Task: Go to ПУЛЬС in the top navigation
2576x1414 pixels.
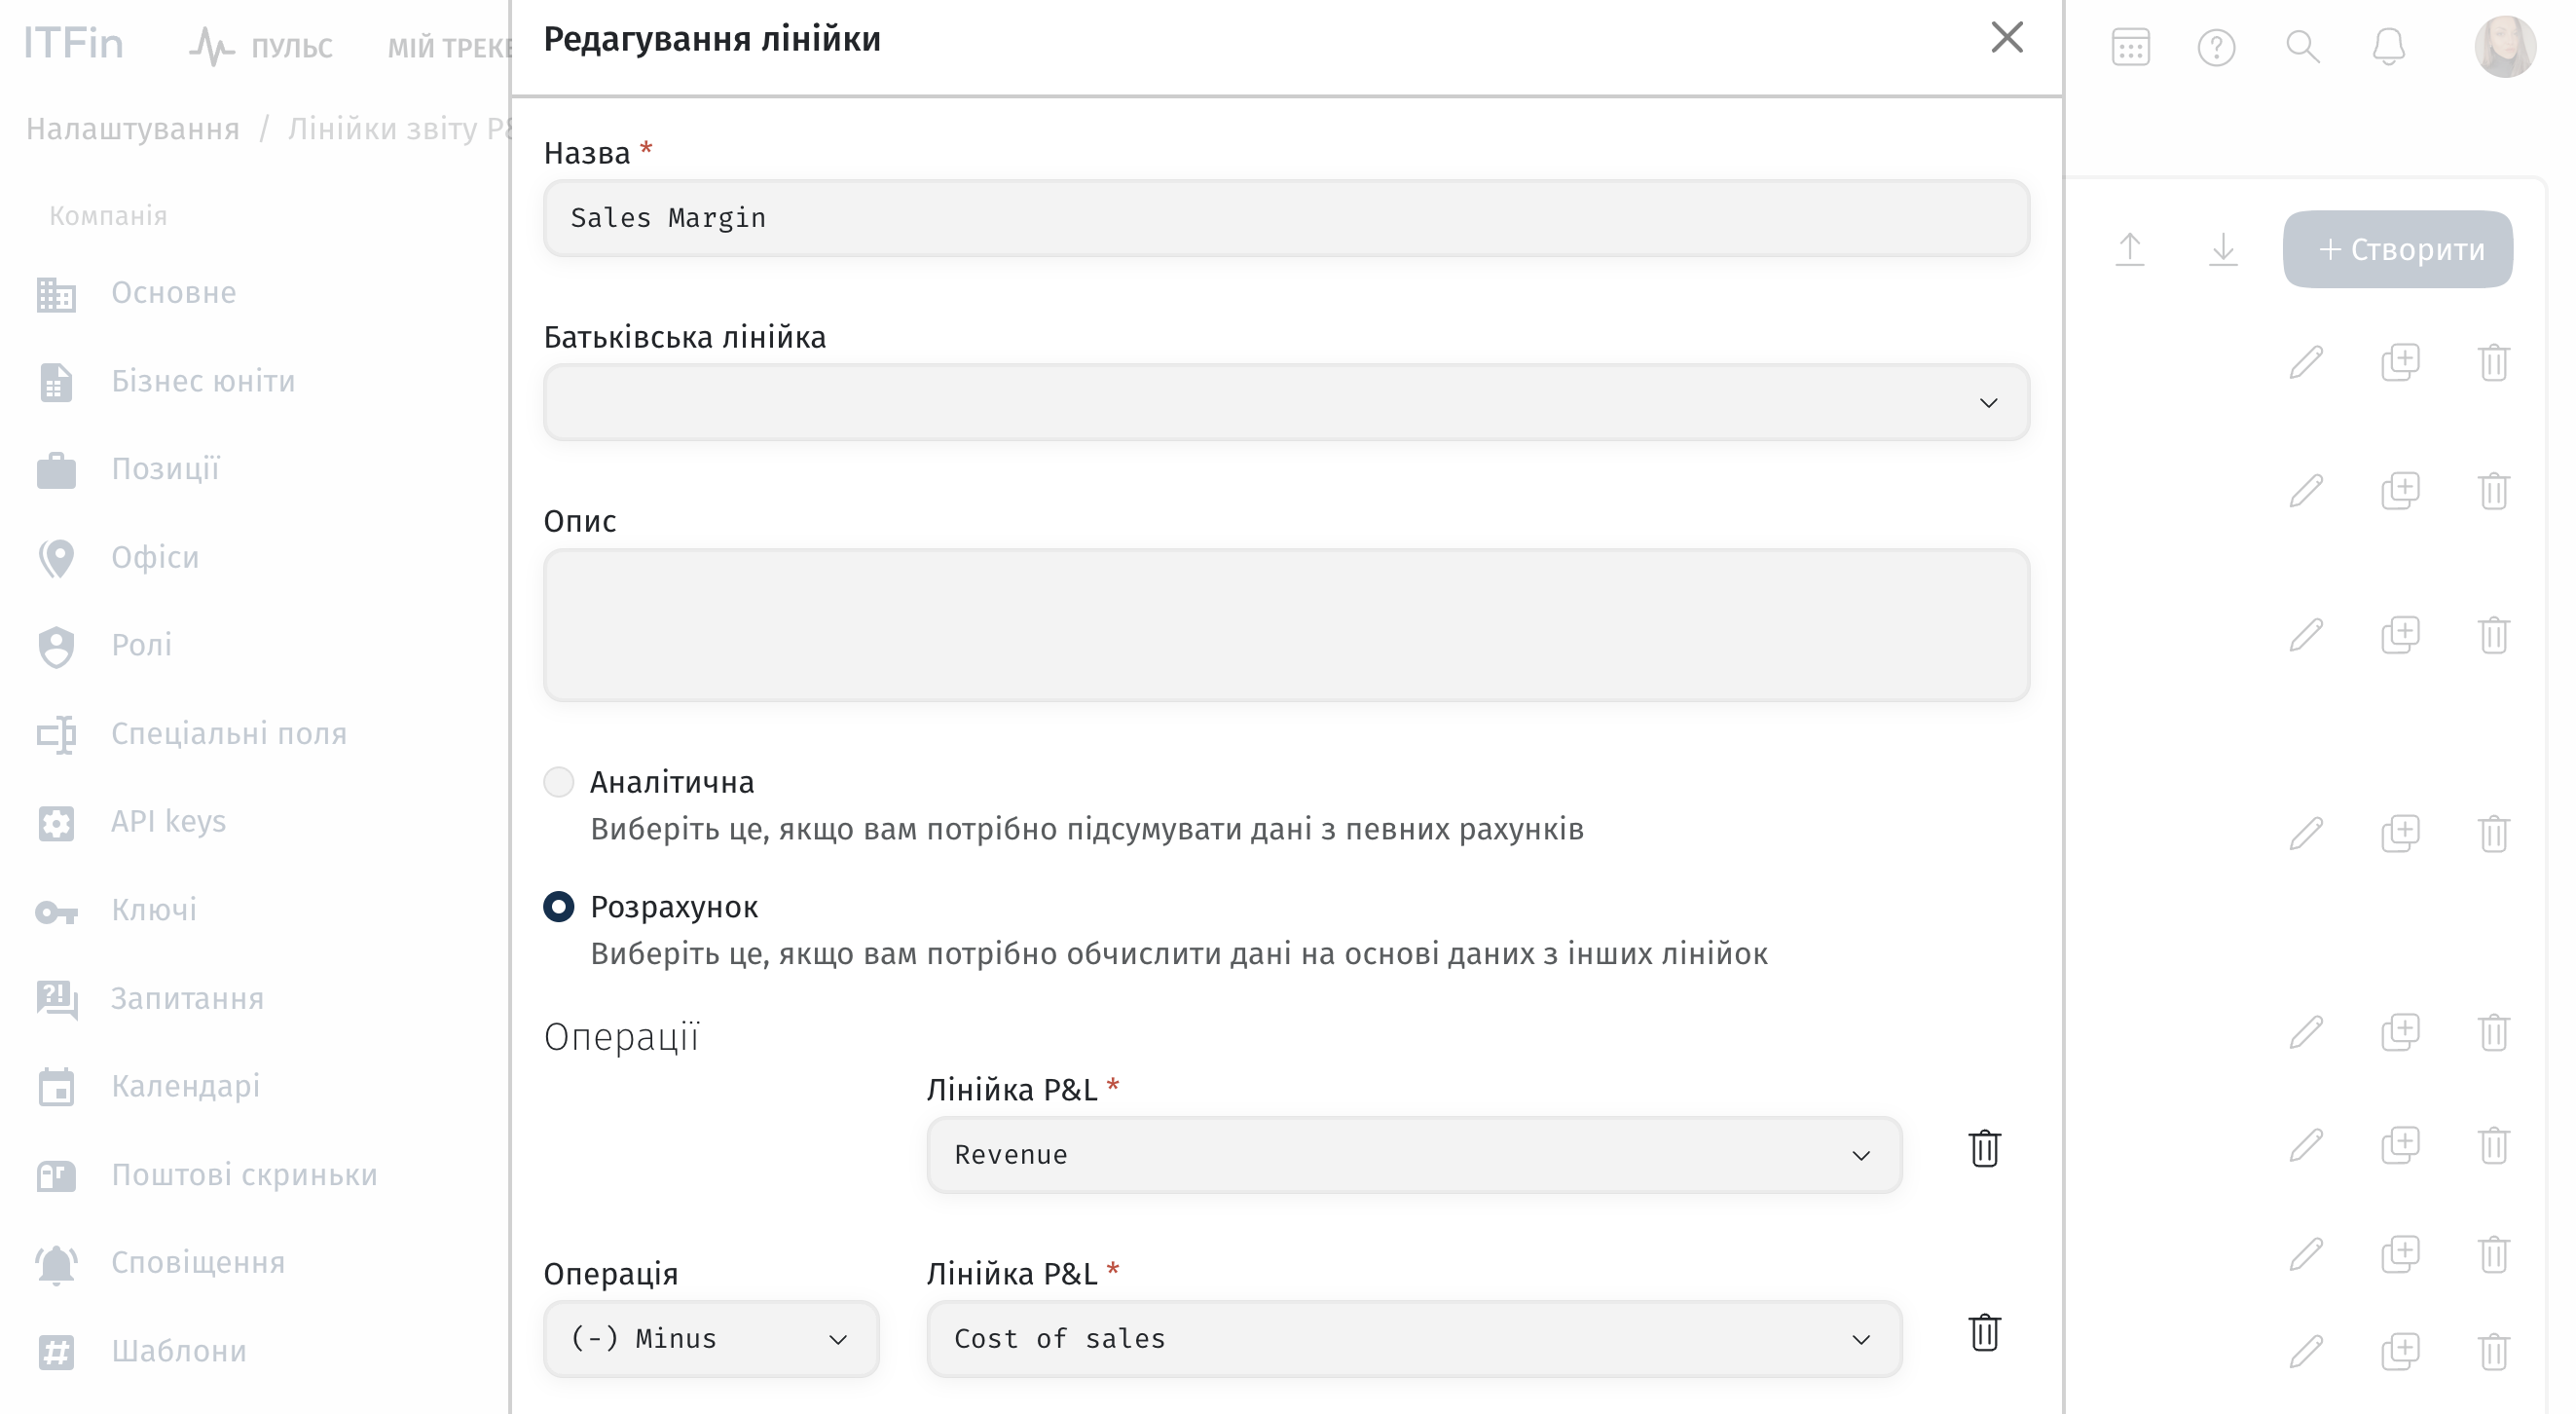Action: click(262, 47)
